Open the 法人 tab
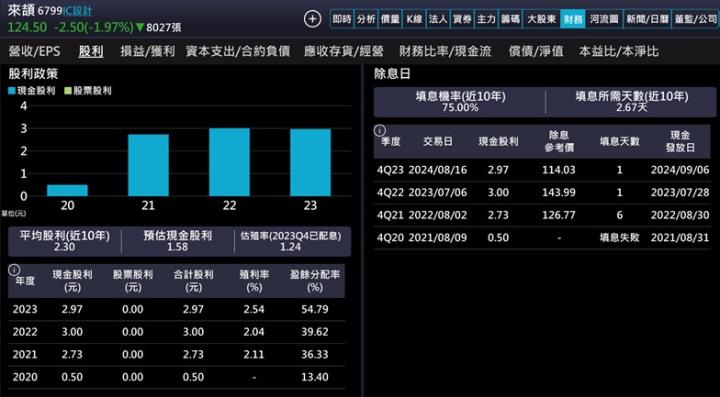 pyautogui.click(x=438, y=19)
